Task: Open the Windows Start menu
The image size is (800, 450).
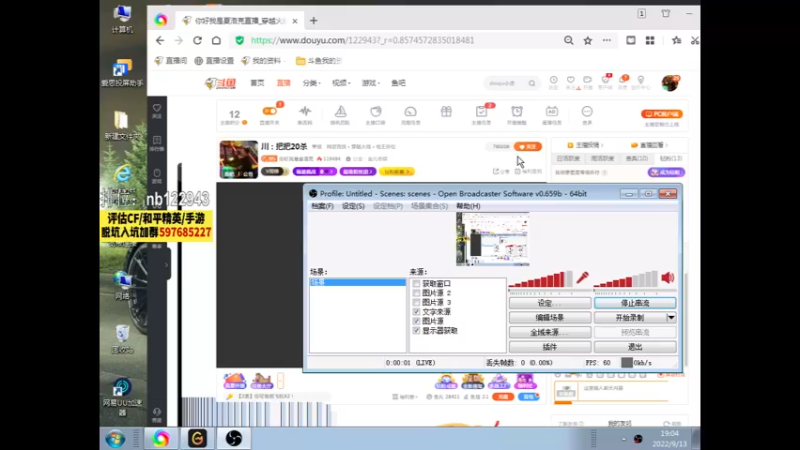Action: click(x=115, y=439)
